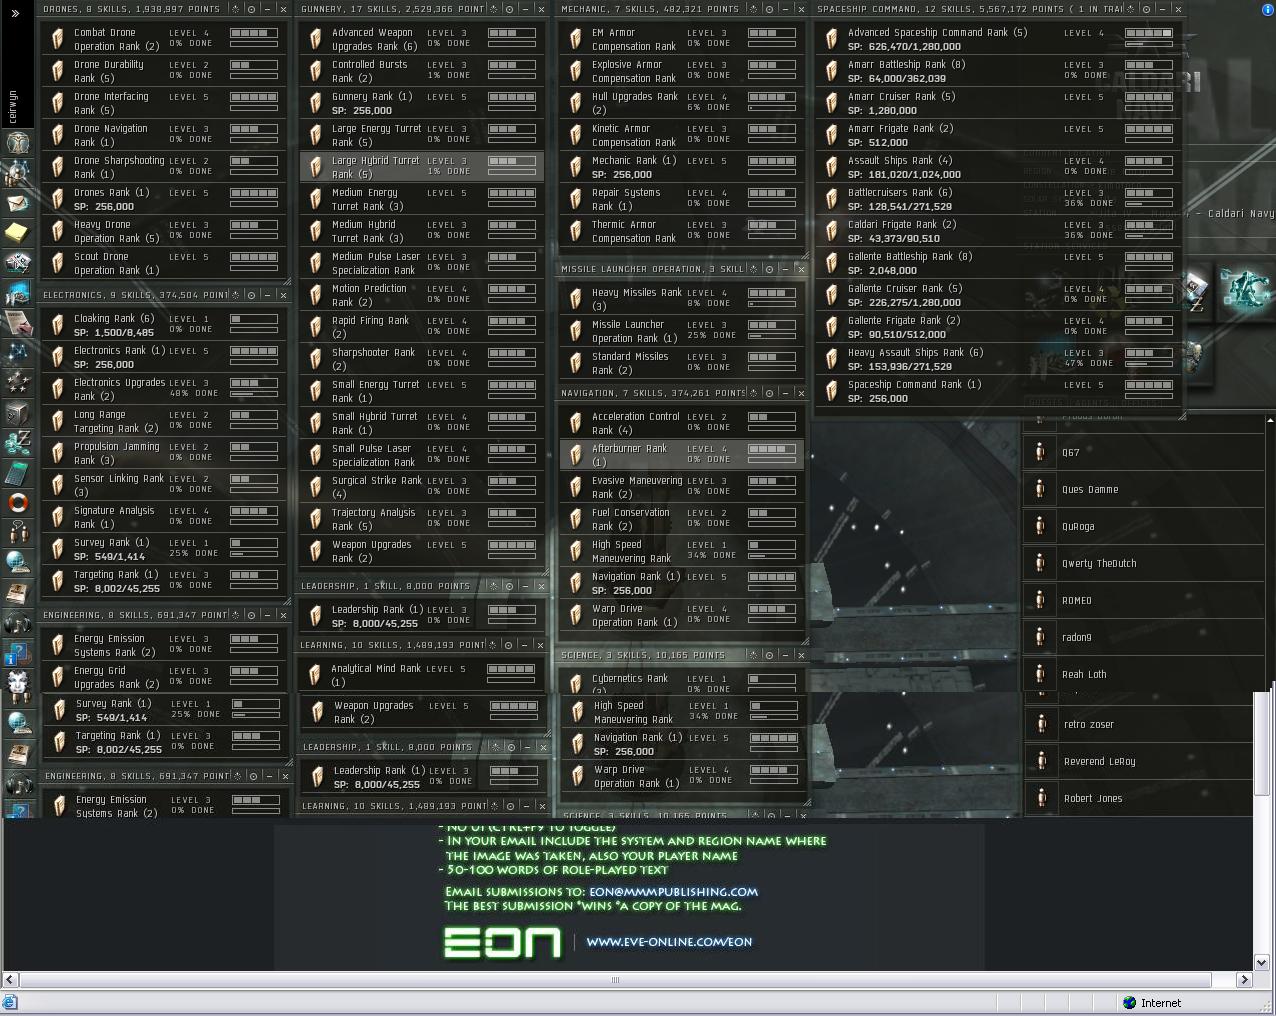Open the www.eve-online.com/eon link
The height and width of the screenshot is (1017, 1276).
tap(669, 942)
